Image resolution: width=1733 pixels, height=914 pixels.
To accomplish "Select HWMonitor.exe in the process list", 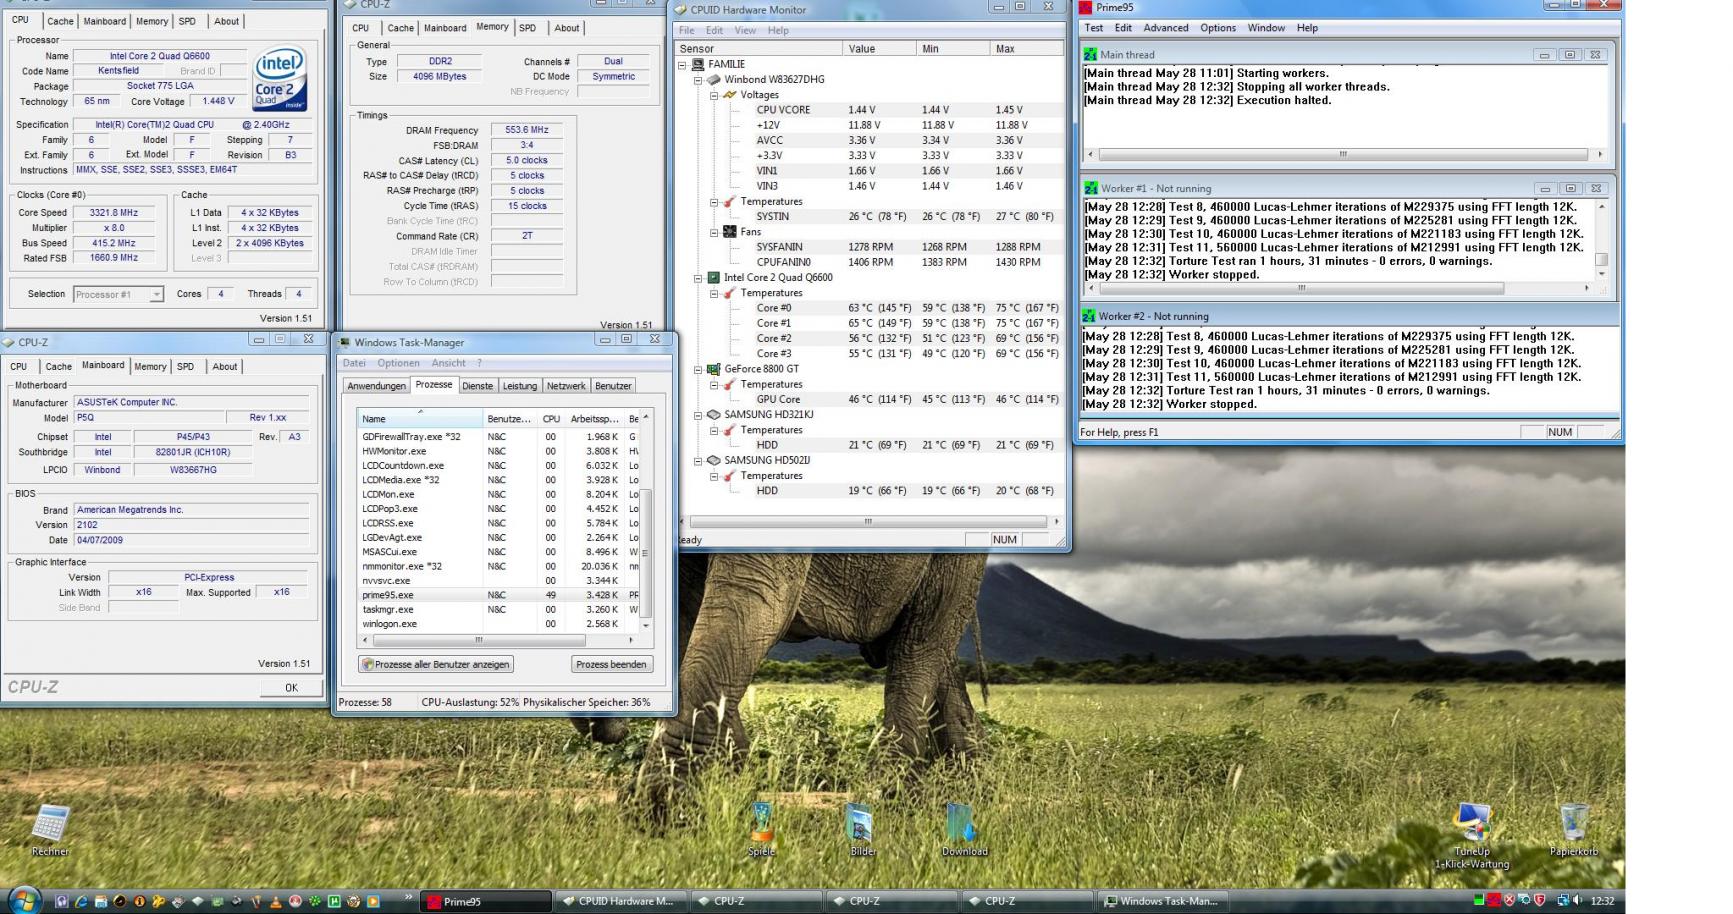I will coord(499,451).
